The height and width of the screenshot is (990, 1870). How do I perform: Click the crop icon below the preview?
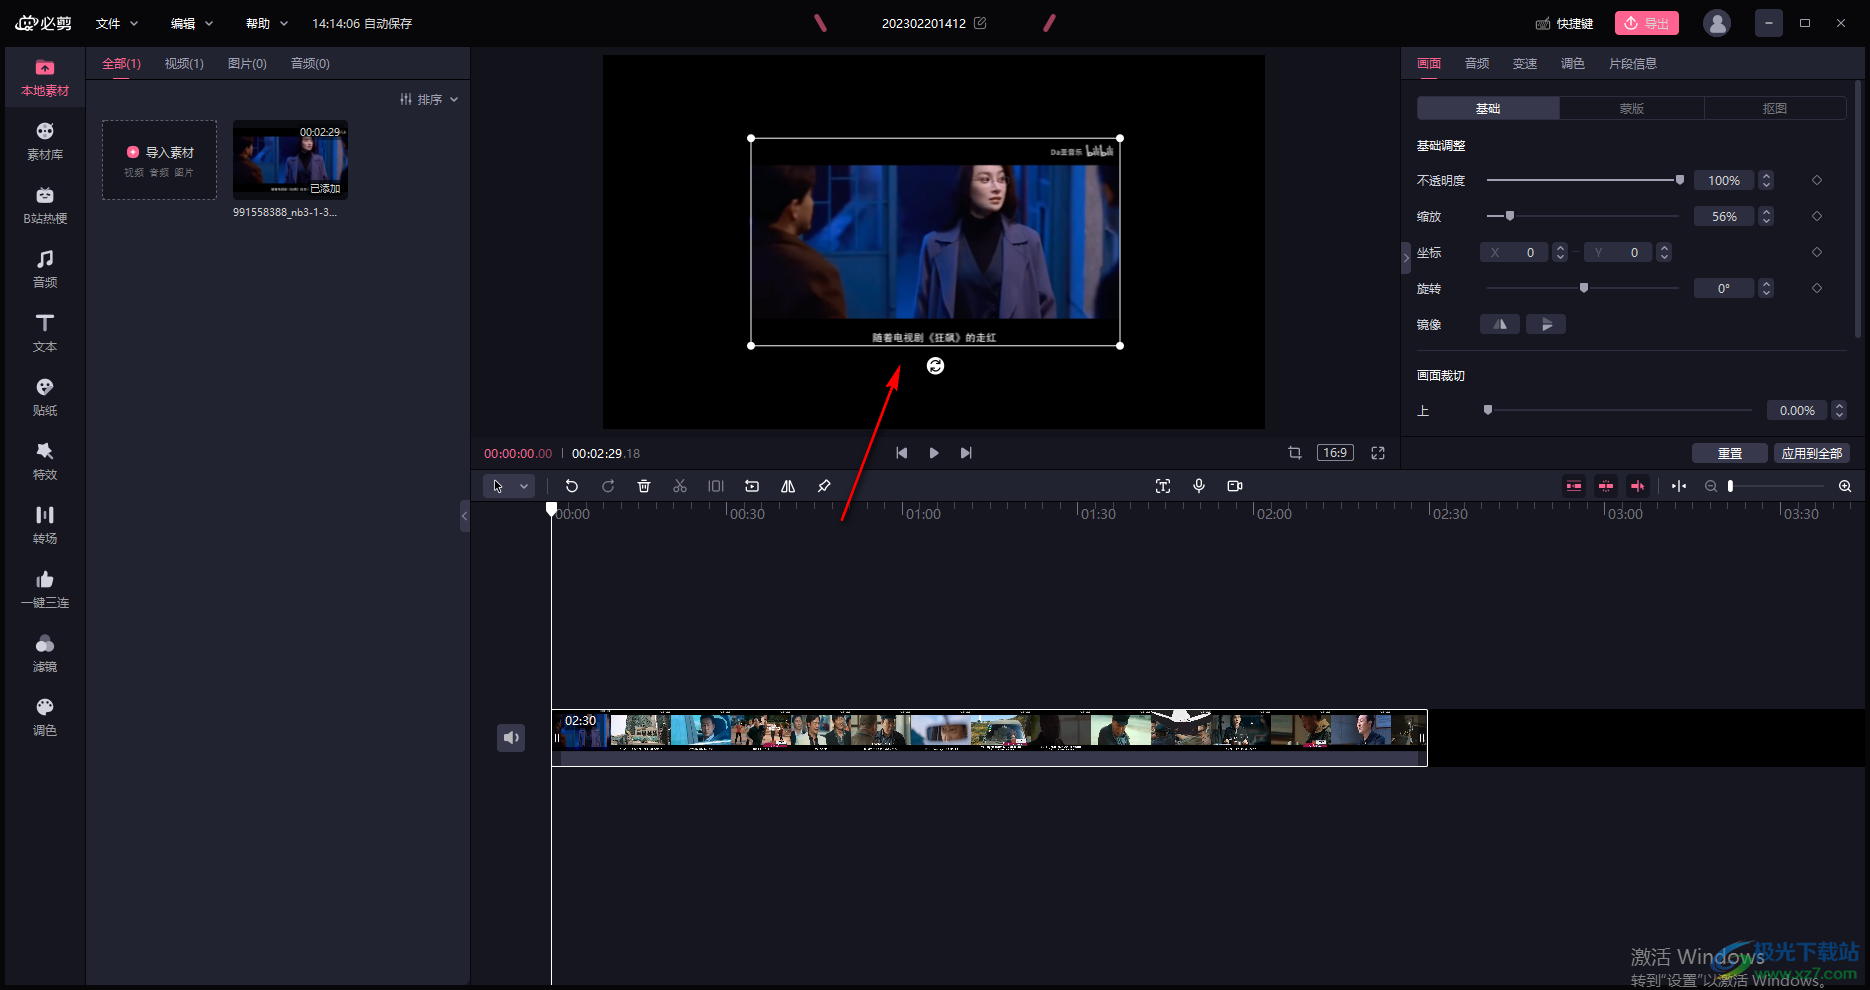(x=1295, y=453)
